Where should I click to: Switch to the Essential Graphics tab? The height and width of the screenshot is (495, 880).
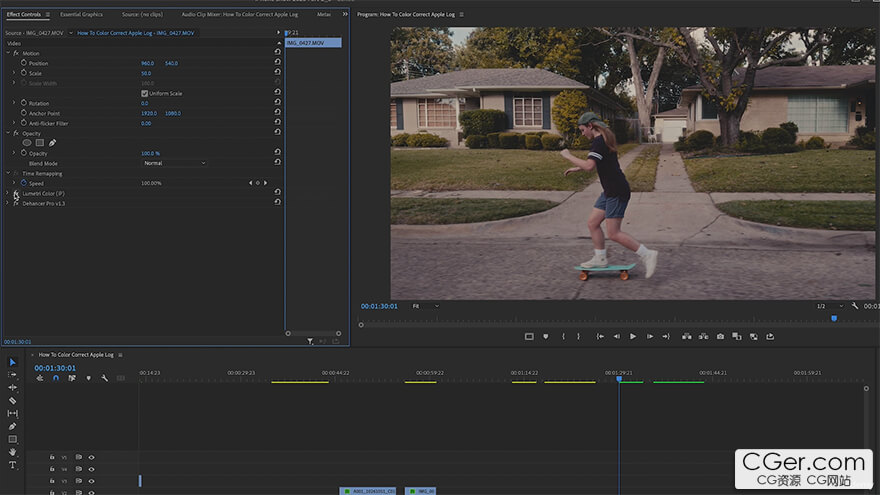click(81, 15)
